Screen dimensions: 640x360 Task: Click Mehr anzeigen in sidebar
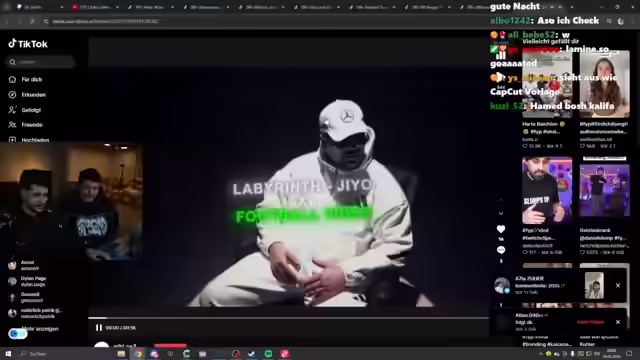click(x=40, y=329)
